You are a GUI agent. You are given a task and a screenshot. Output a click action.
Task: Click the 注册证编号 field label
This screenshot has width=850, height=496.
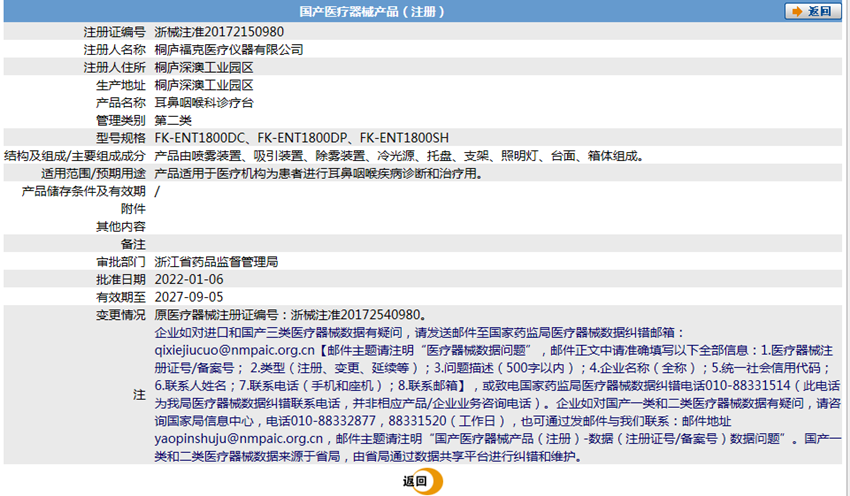[114, 32]
